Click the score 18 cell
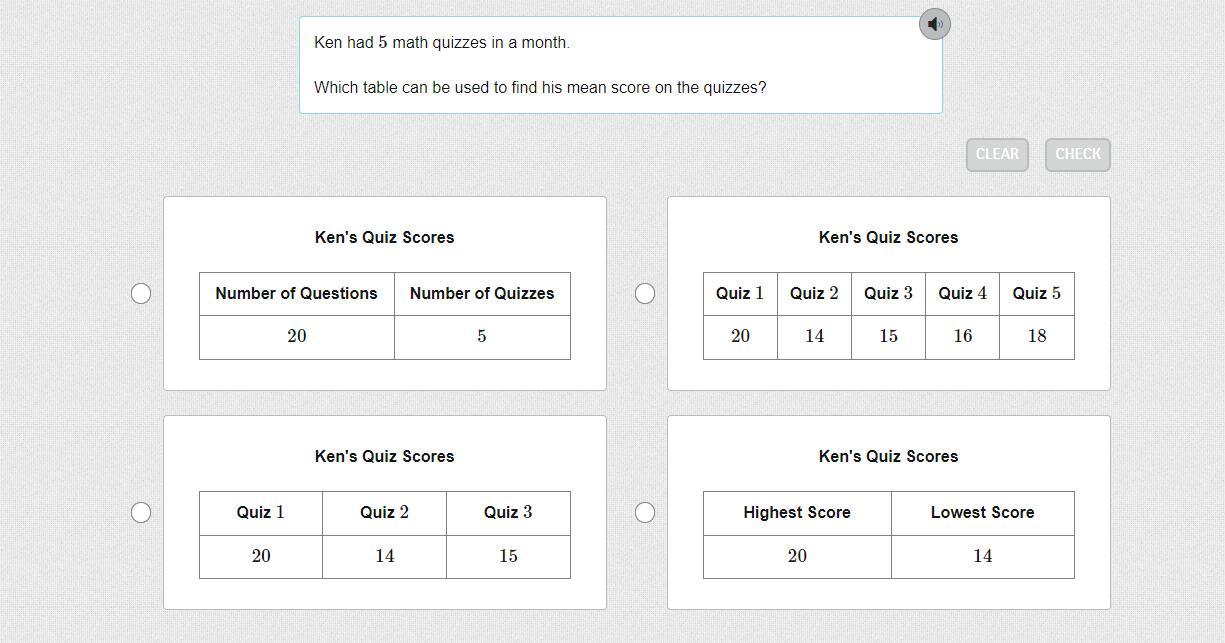Viewport: 1225px width, 643px height. pos(1036,336)
